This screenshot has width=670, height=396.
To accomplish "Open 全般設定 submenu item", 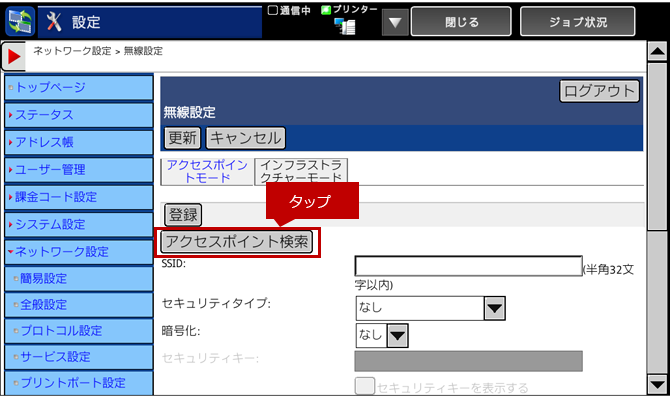I will pyautogui.click(x=79, y=305).
